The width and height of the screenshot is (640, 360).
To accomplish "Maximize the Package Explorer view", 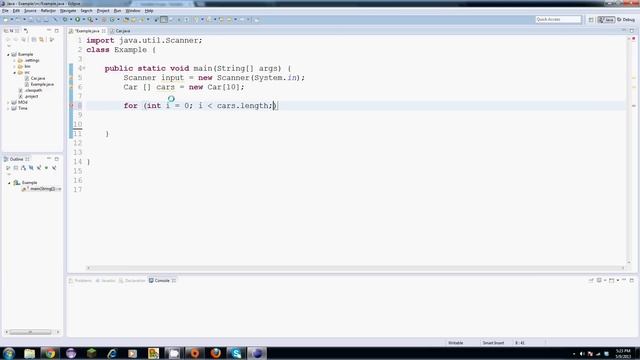I will point(57,31).
